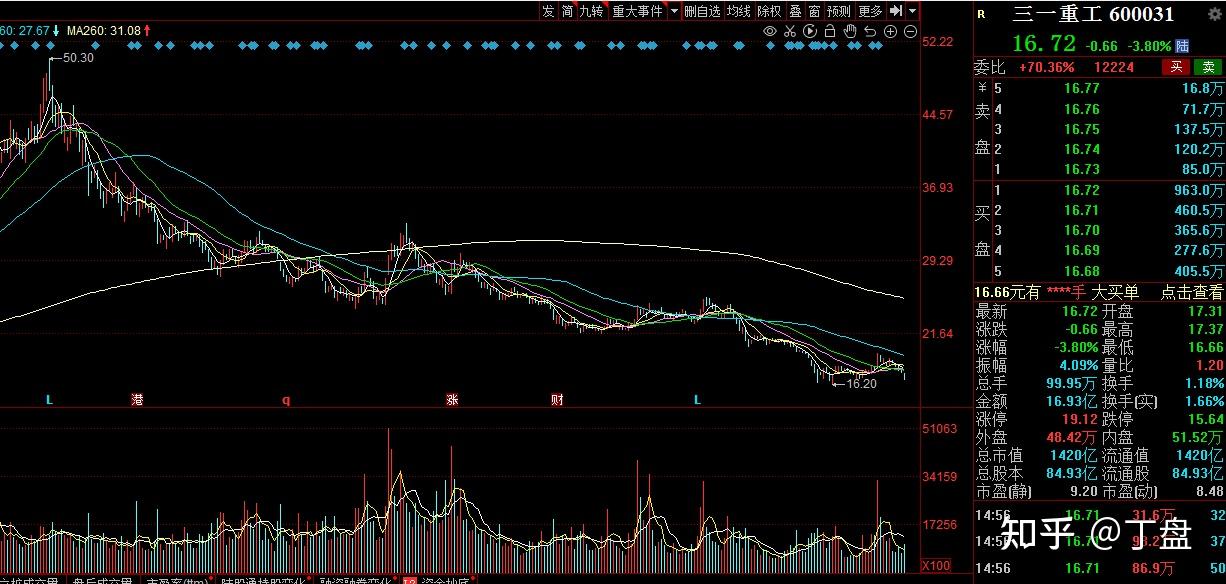This screenshot has width=1226, height=584.
Task: Open the dropdown arrow next to 重大事件
Action: (x=674, y=11)
